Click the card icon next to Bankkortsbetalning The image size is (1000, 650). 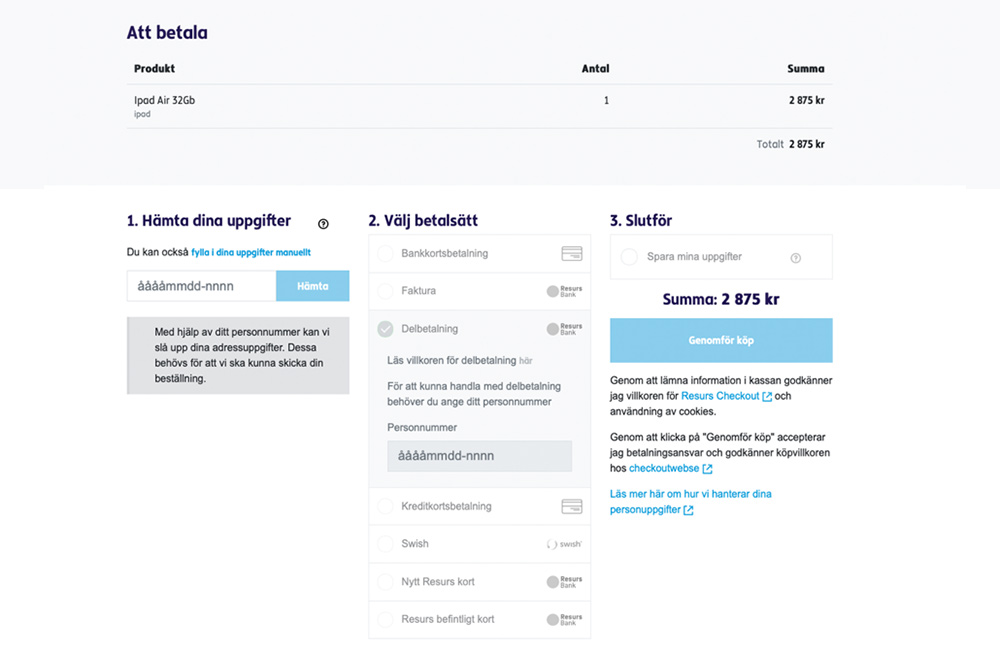[x=571, y=253]
